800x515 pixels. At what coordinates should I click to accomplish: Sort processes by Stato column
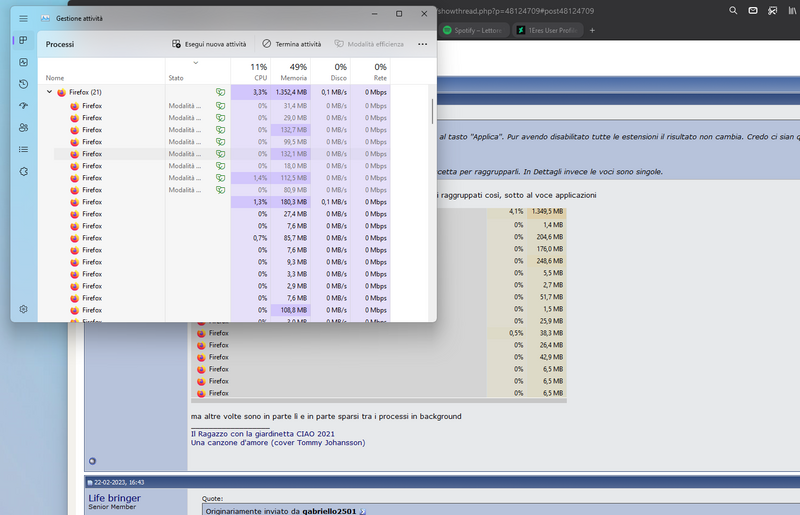[176, 78]
